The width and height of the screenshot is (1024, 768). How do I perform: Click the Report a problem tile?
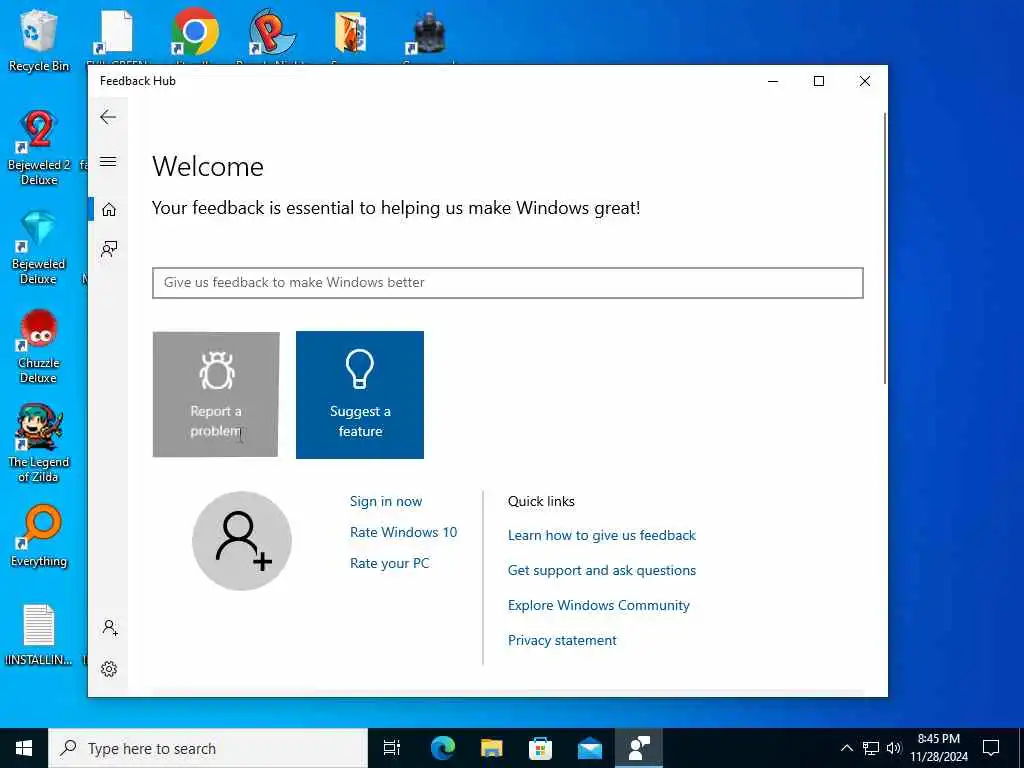point(216,394)
